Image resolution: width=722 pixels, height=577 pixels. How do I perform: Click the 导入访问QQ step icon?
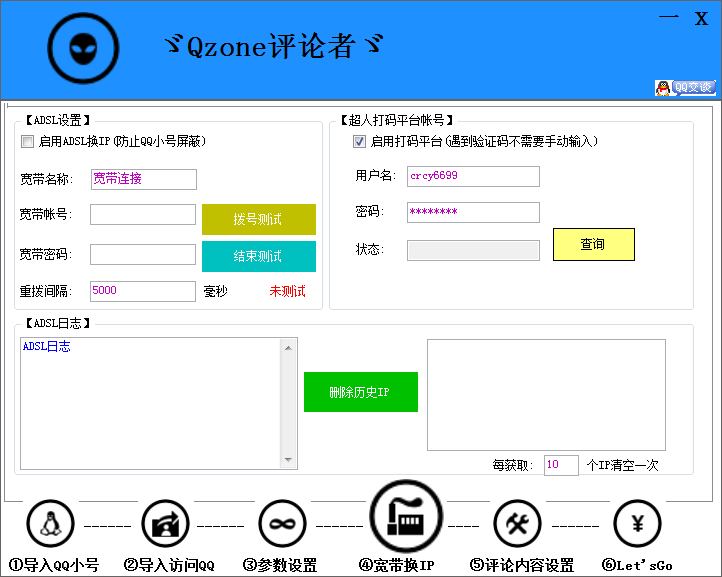(x=165, y=524)
